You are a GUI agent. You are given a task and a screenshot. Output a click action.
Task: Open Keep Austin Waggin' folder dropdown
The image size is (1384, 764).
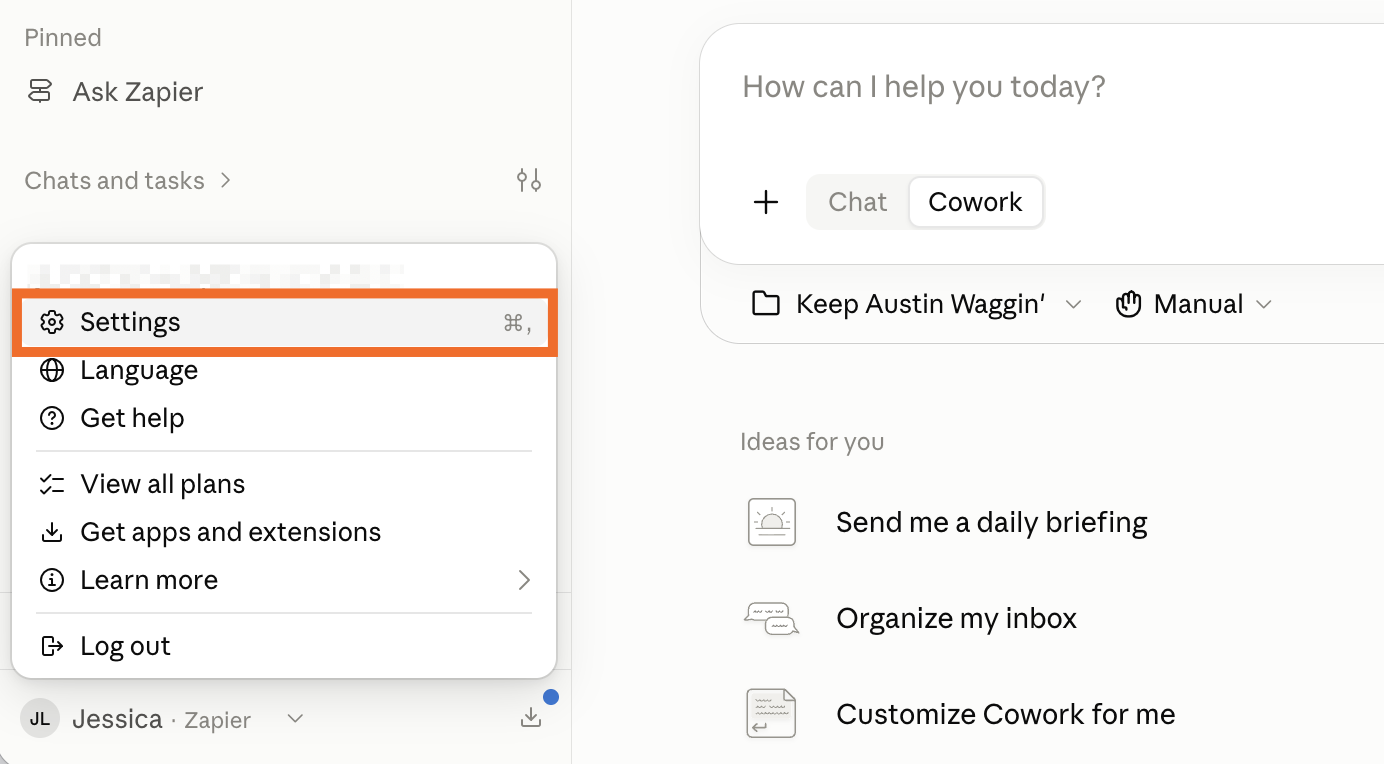point(918,304)
